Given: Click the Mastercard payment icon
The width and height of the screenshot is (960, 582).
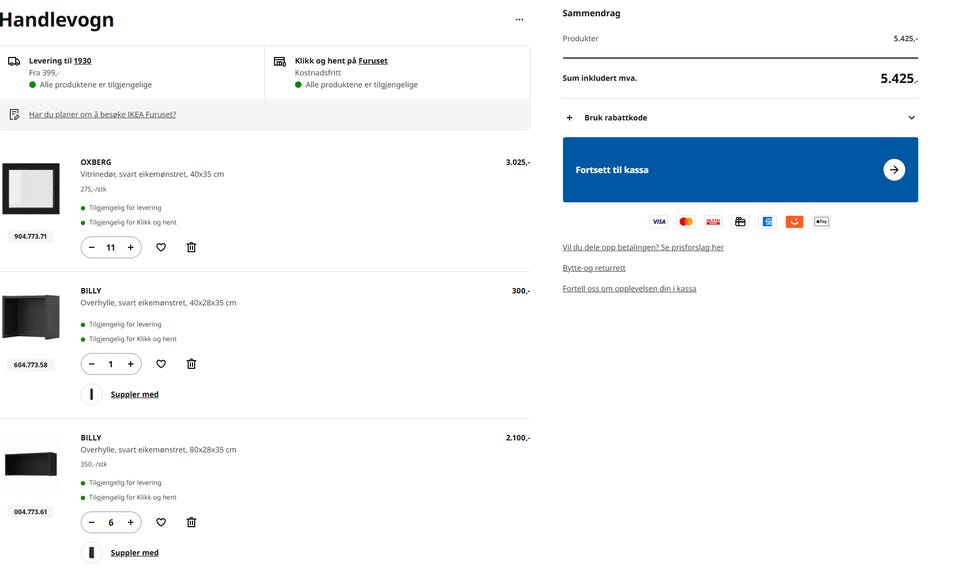Looking at the screenshot, I should 686,222.
